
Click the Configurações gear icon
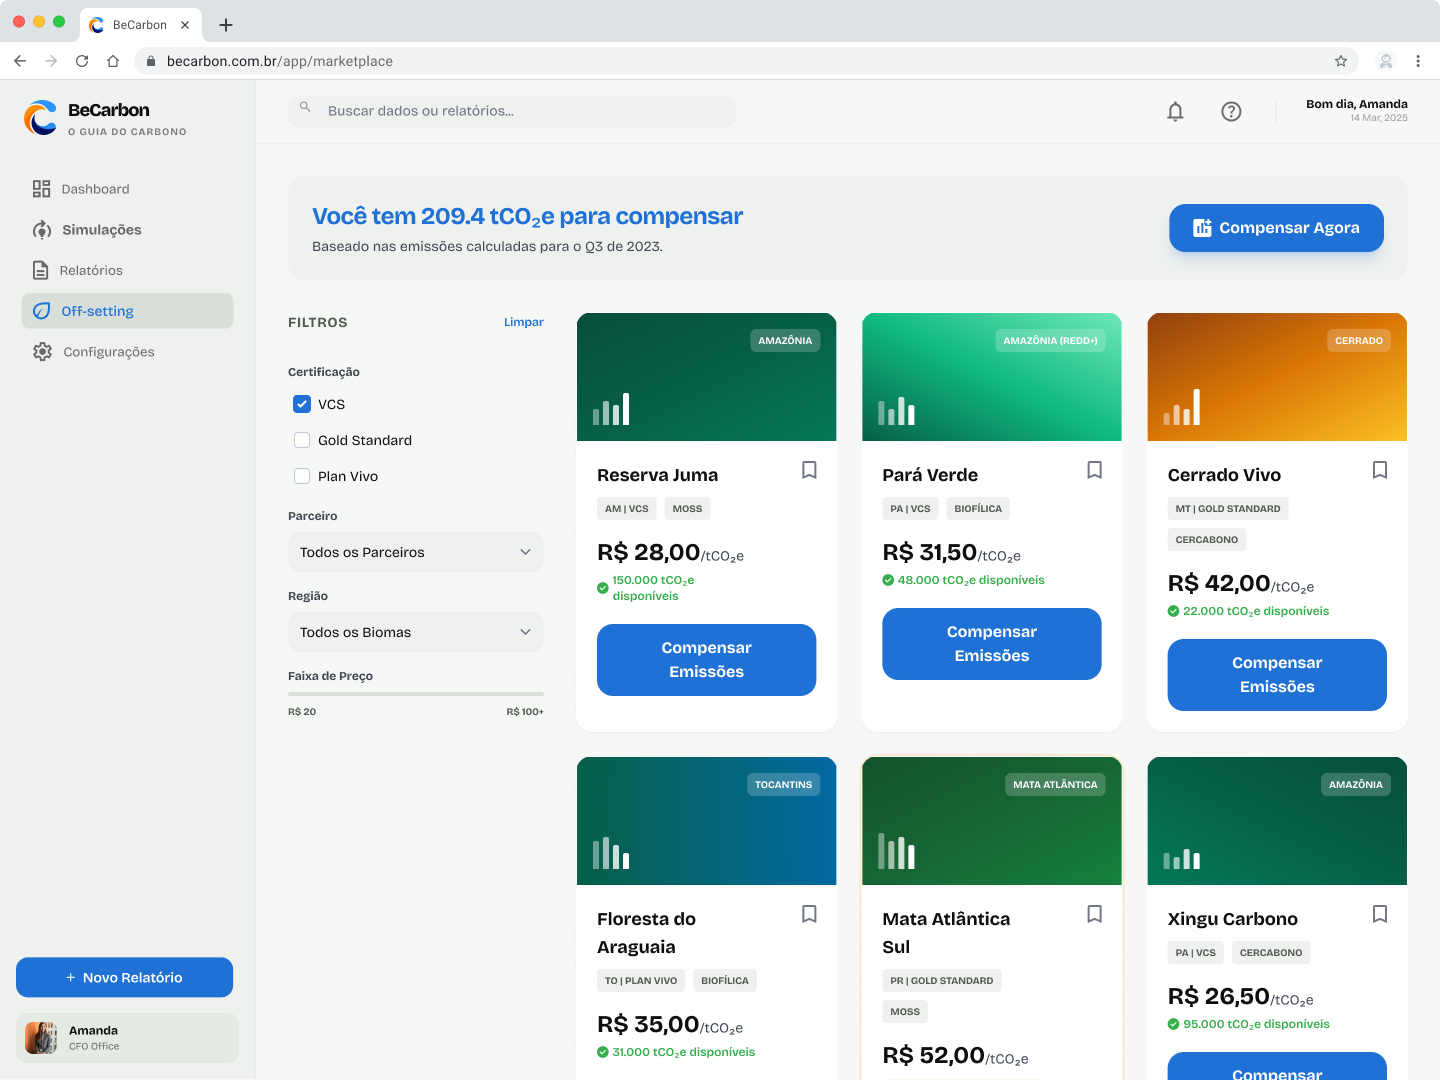[42, 351]
